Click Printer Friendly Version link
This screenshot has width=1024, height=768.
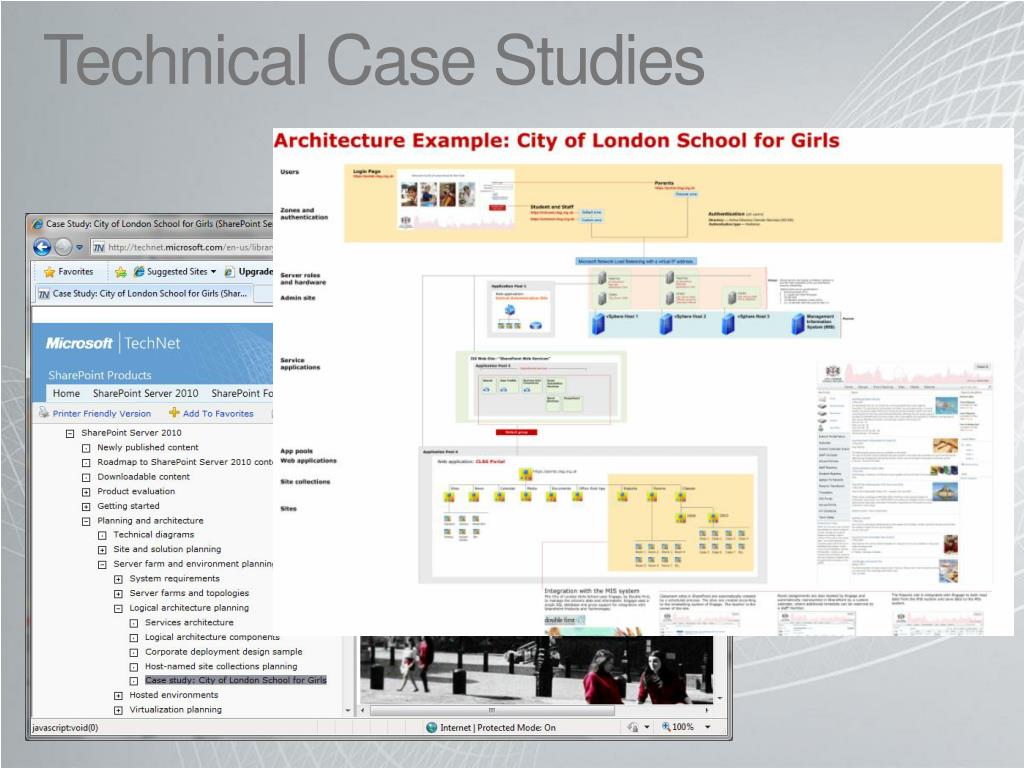tap(102, 413)
